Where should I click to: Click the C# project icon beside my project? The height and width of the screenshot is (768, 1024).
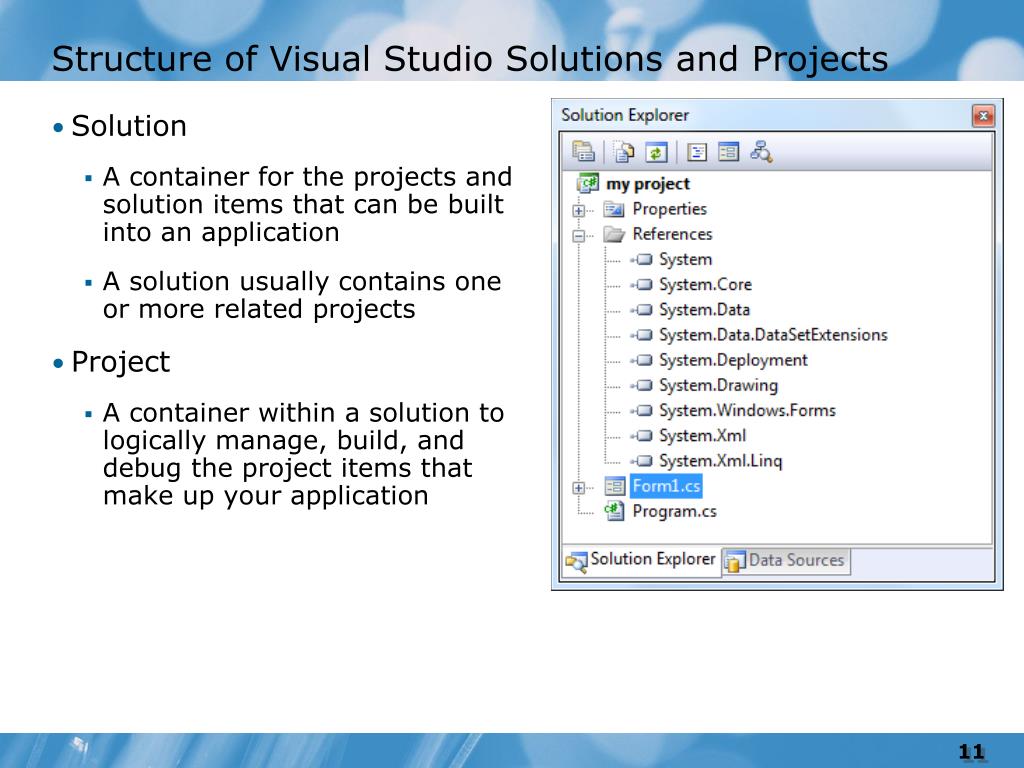point(588,184)
